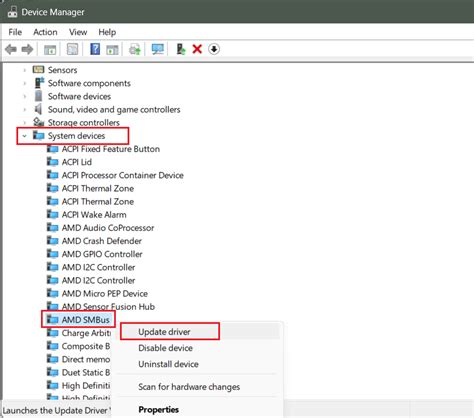Image resolution: width=474 pixels, height=418 pixels.
Task: Open the Action menu
Action: tap(45, 32)
